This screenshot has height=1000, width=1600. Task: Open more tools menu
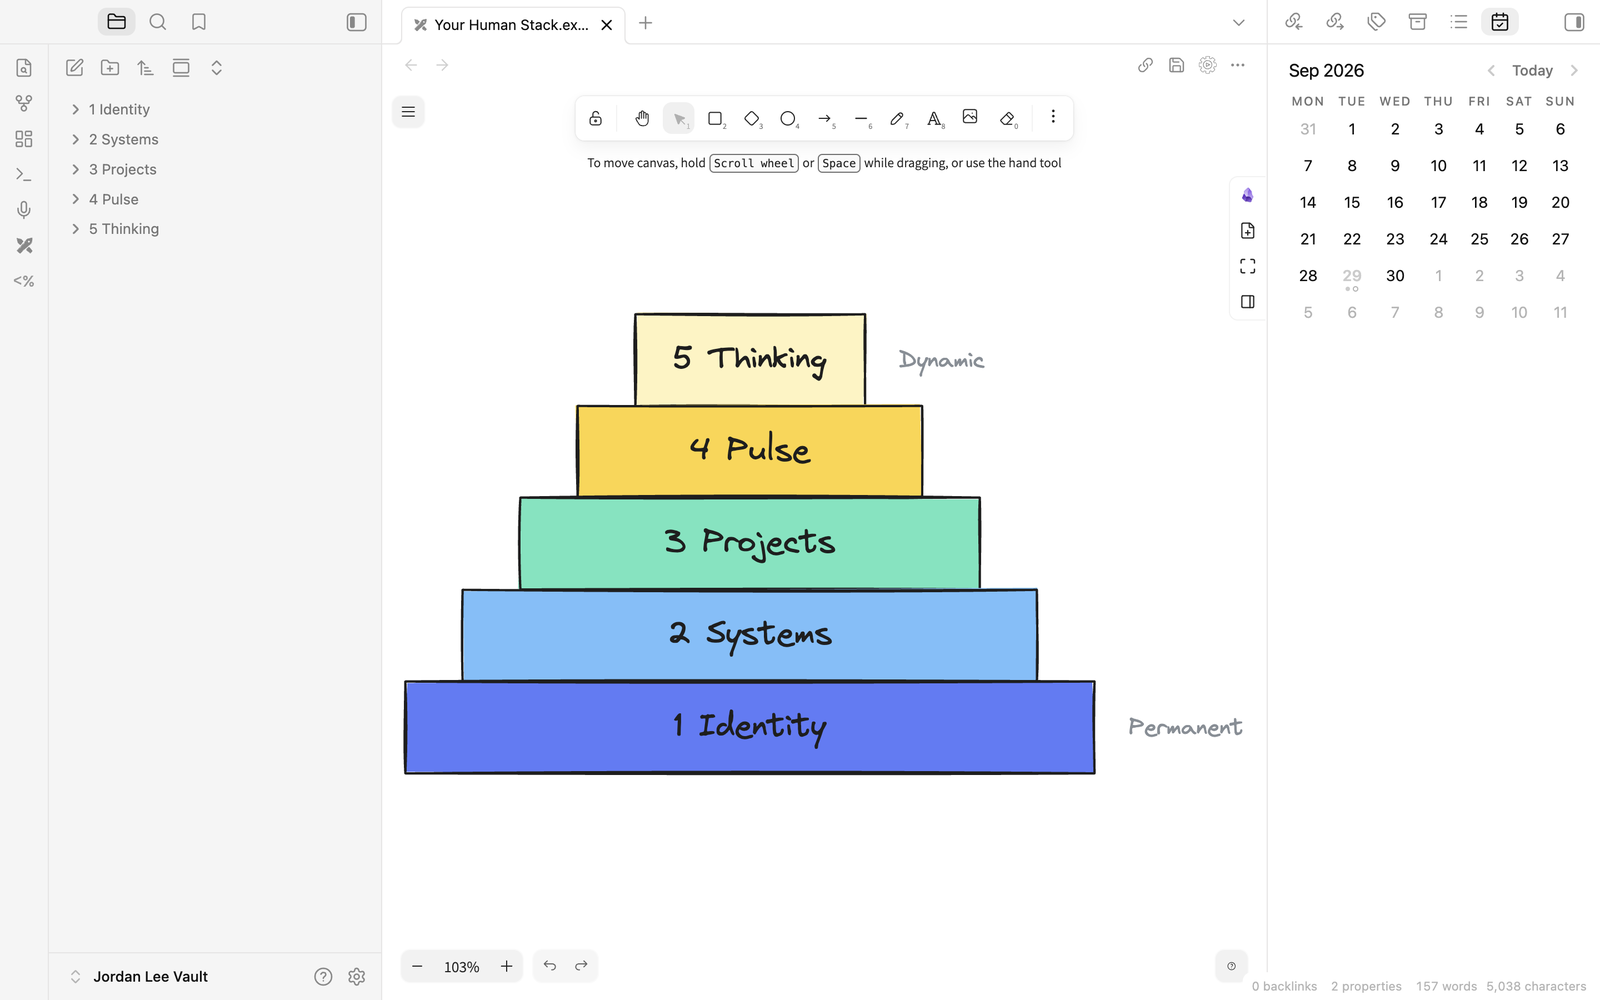[x=1053, y=117]
